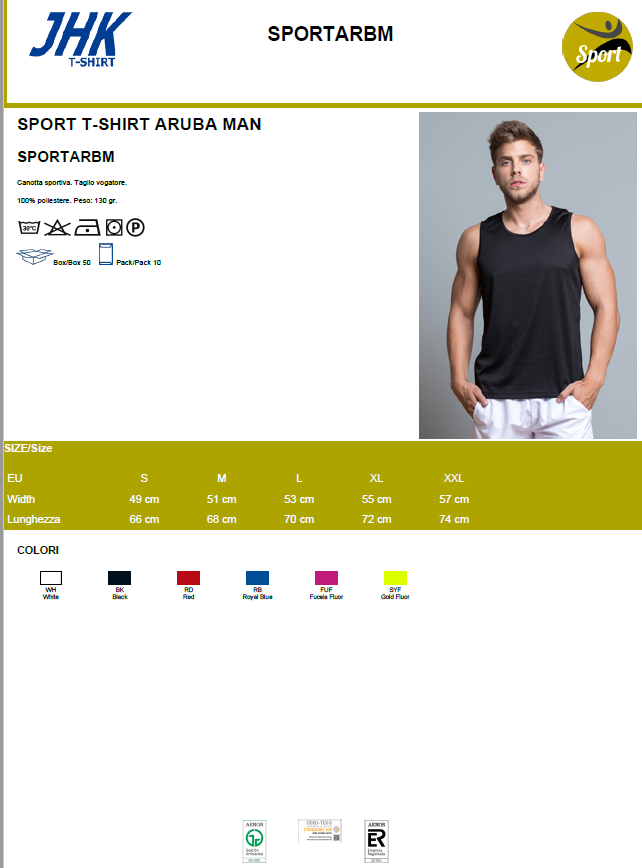Image resolution: width=642 pixels, height=868 pixels.
Task: Select the White color swatch
Action: click(51, 578)
